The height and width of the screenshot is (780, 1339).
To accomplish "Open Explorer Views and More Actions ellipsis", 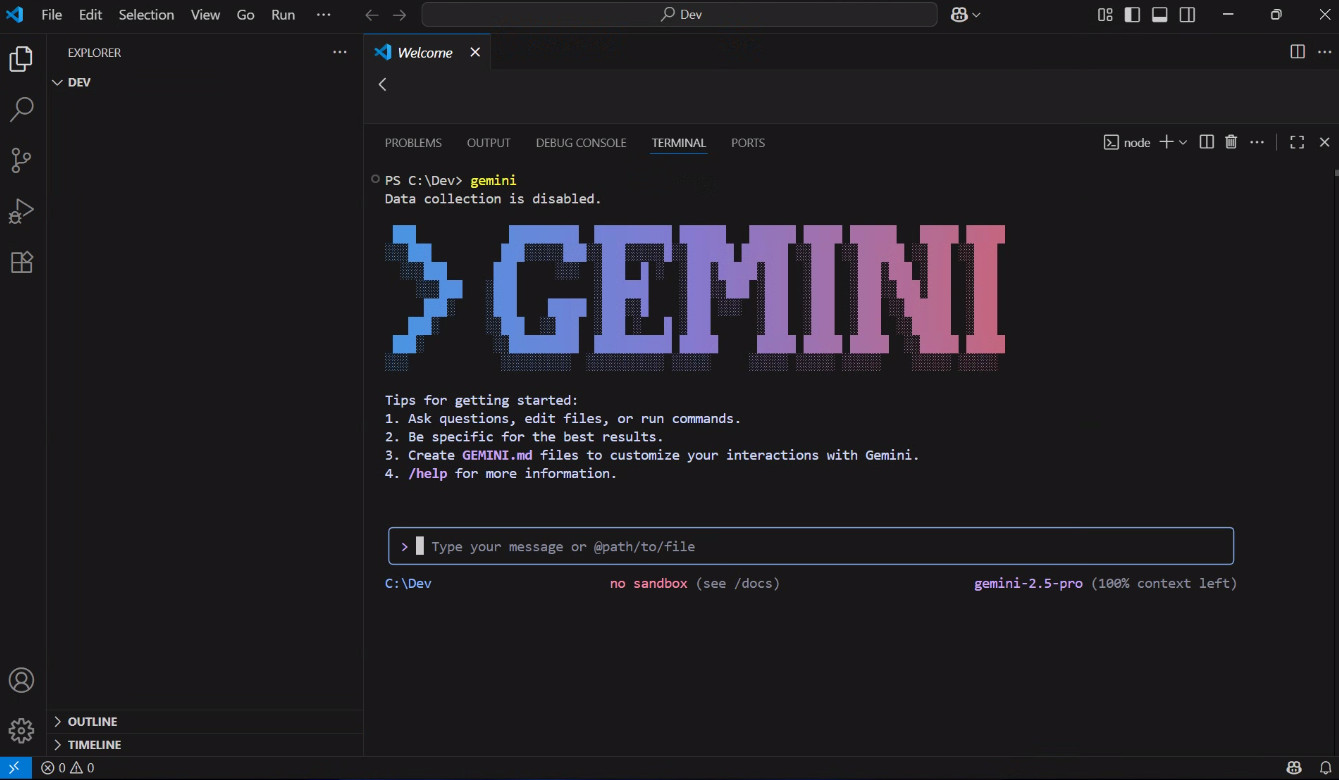I will (x=341, y=52).
